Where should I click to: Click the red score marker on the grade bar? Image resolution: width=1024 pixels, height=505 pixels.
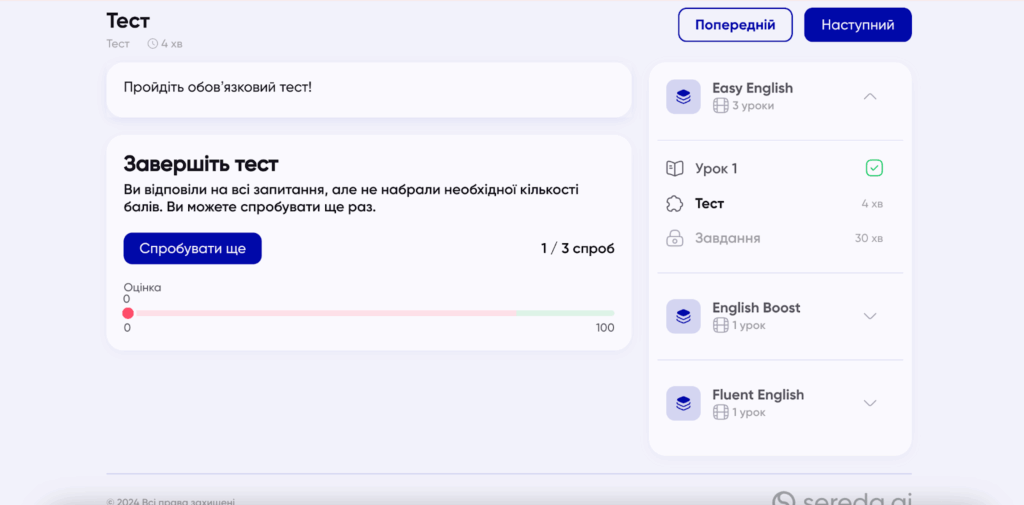[x=128, y=313]
